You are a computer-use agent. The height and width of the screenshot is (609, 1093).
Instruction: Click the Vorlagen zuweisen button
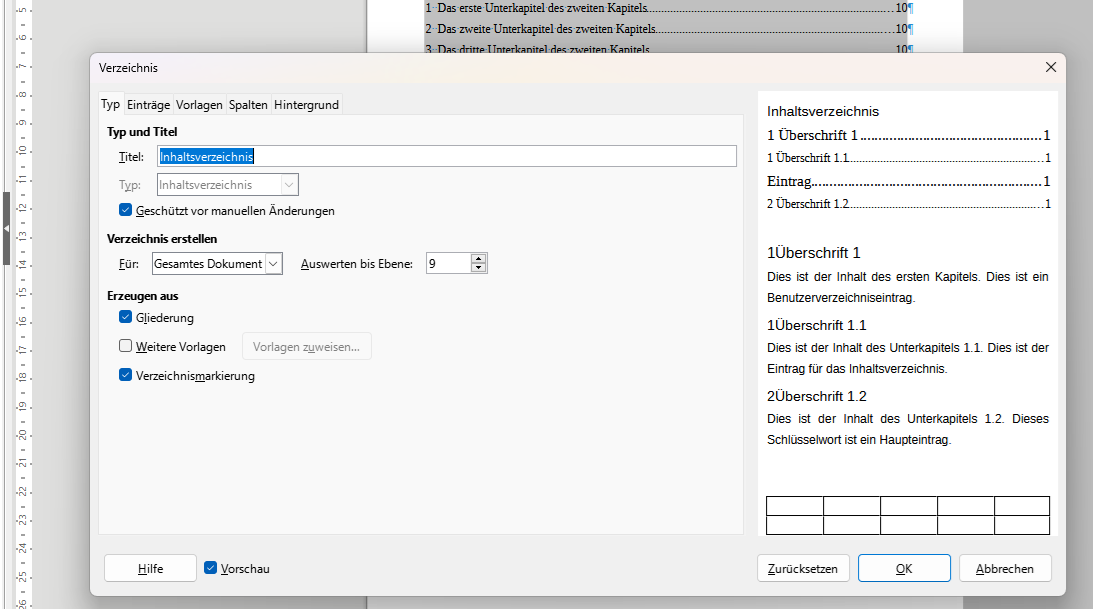307,346
